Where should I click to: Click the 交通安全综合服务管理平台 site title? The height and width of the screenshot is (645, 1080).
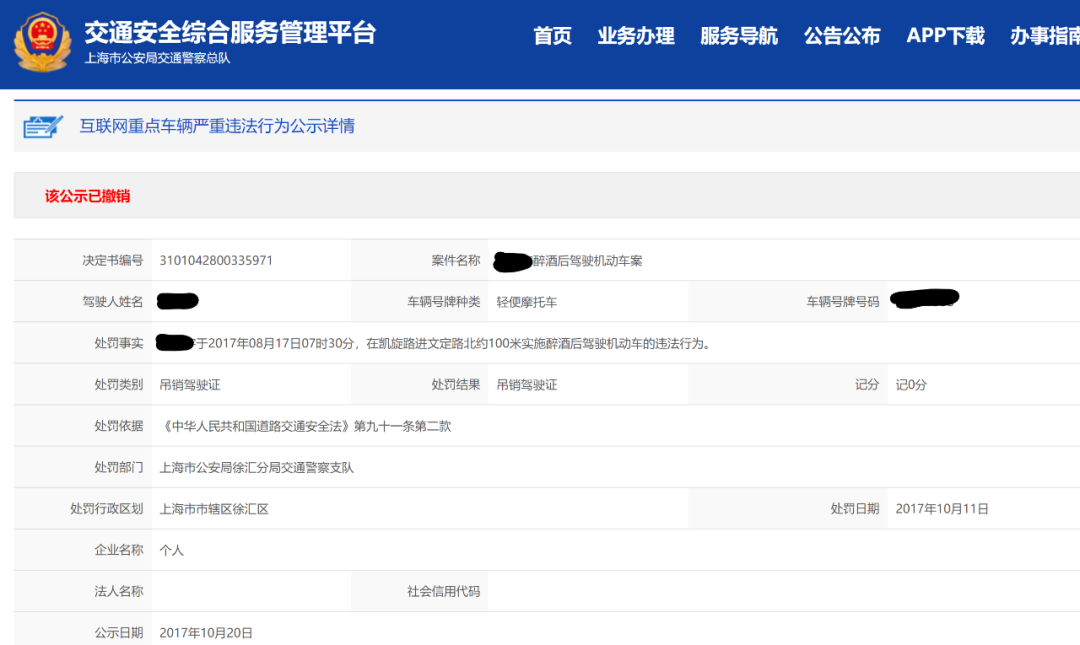pyautogui.click(x=230, y=32)
